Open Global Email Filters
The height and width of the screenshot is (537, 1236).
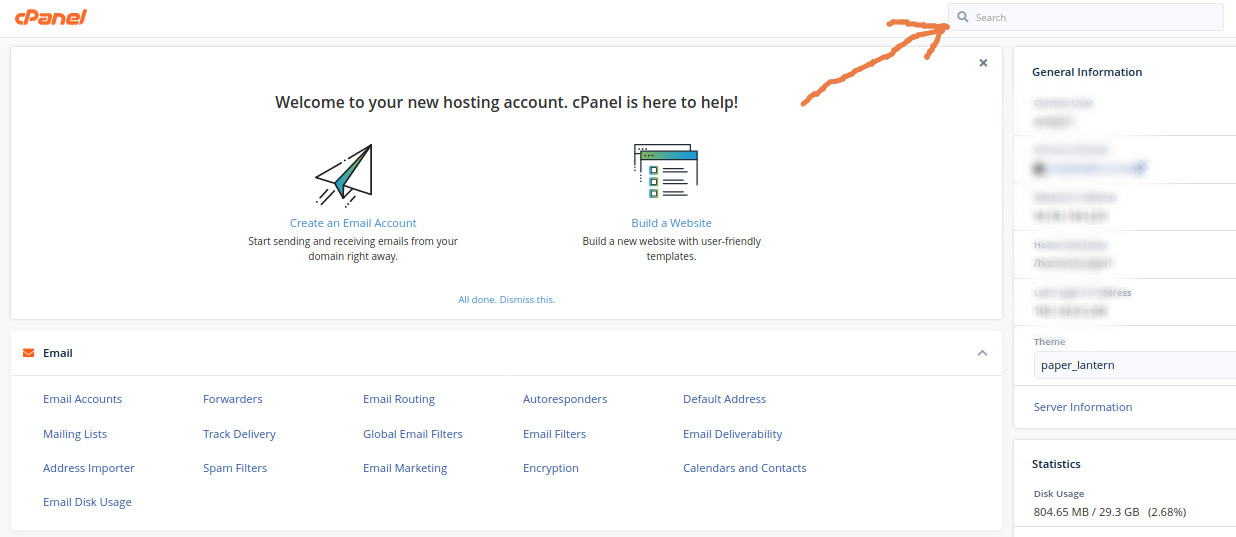(x=413, y=434)
